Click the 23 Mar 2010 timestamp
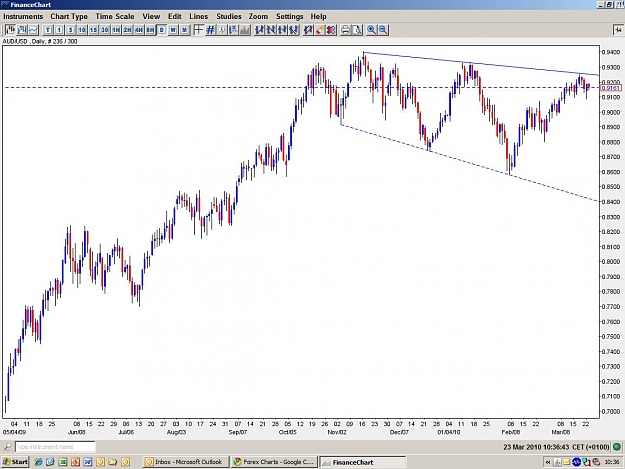The image size is (625, 469). coord(556,447)
